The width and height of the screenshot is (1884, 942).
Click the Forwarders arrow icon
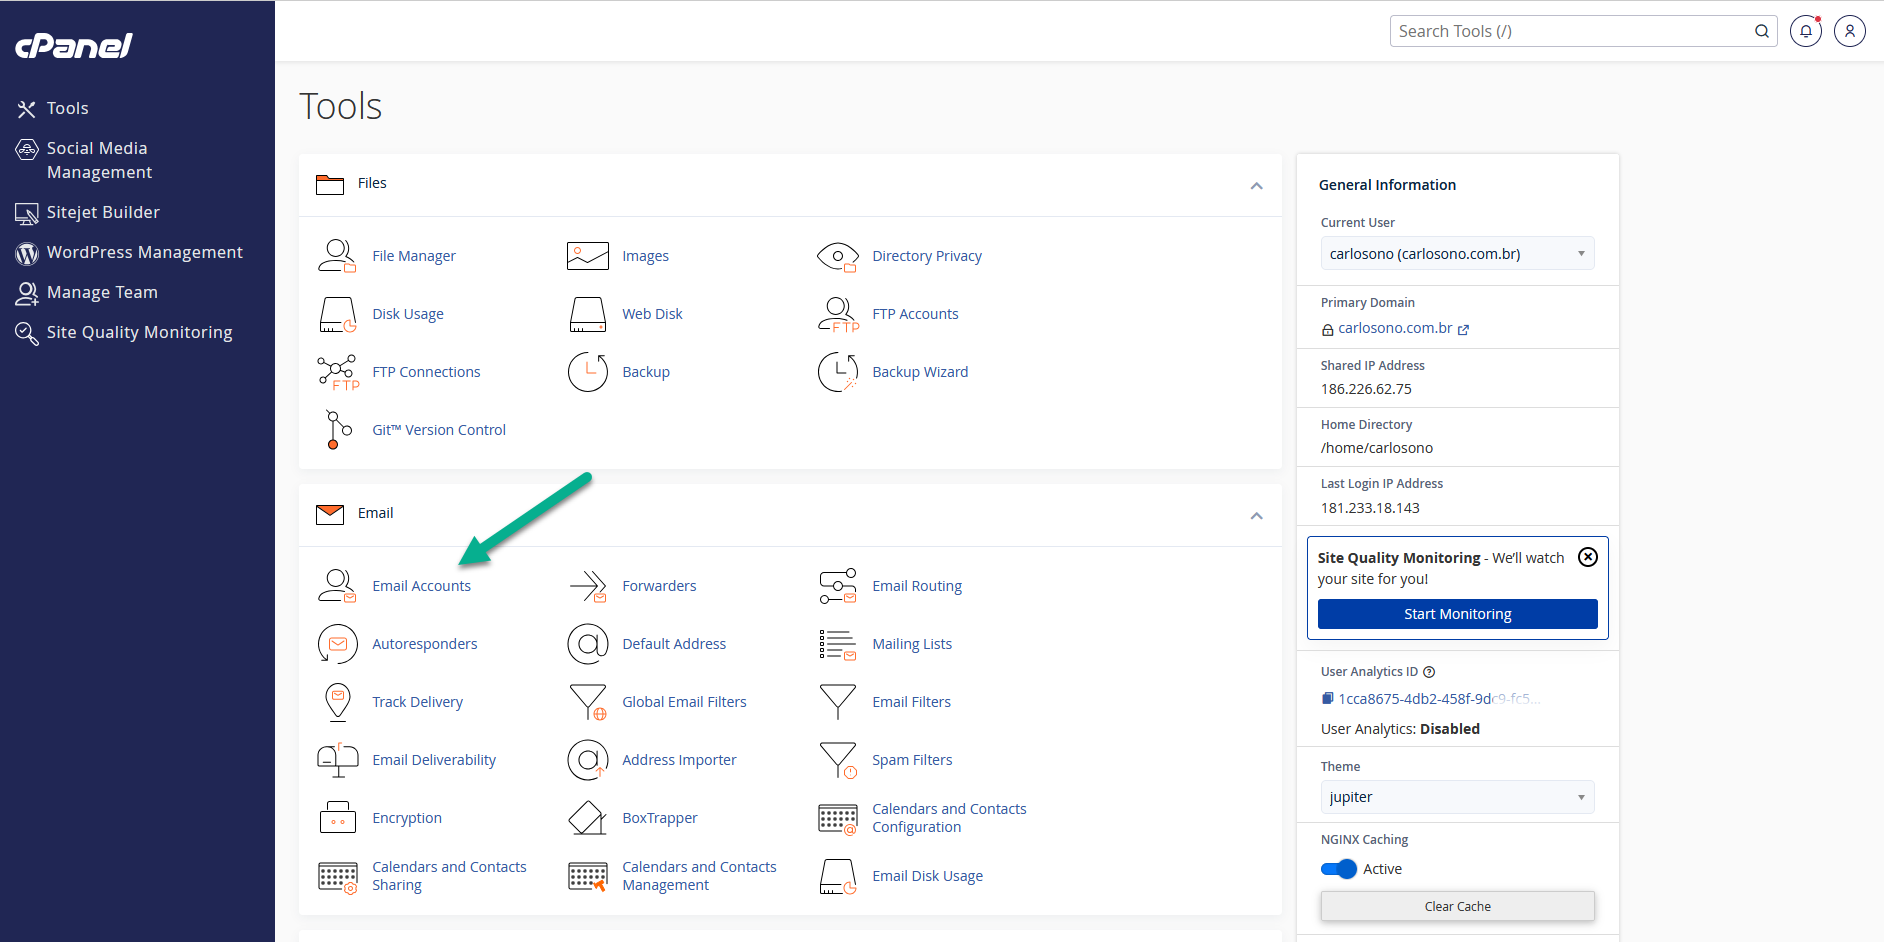coord(587,586)
